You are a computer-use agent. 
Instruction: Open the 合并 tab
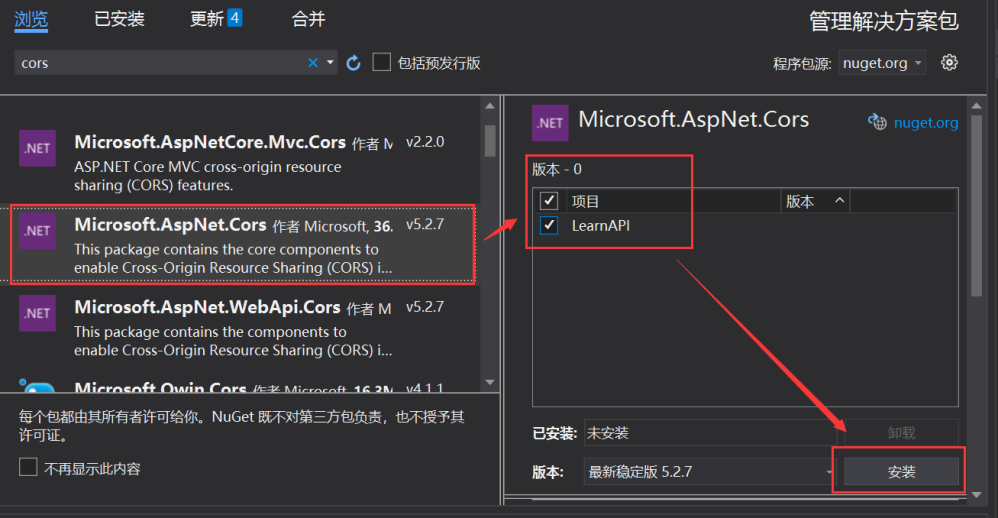308,19
